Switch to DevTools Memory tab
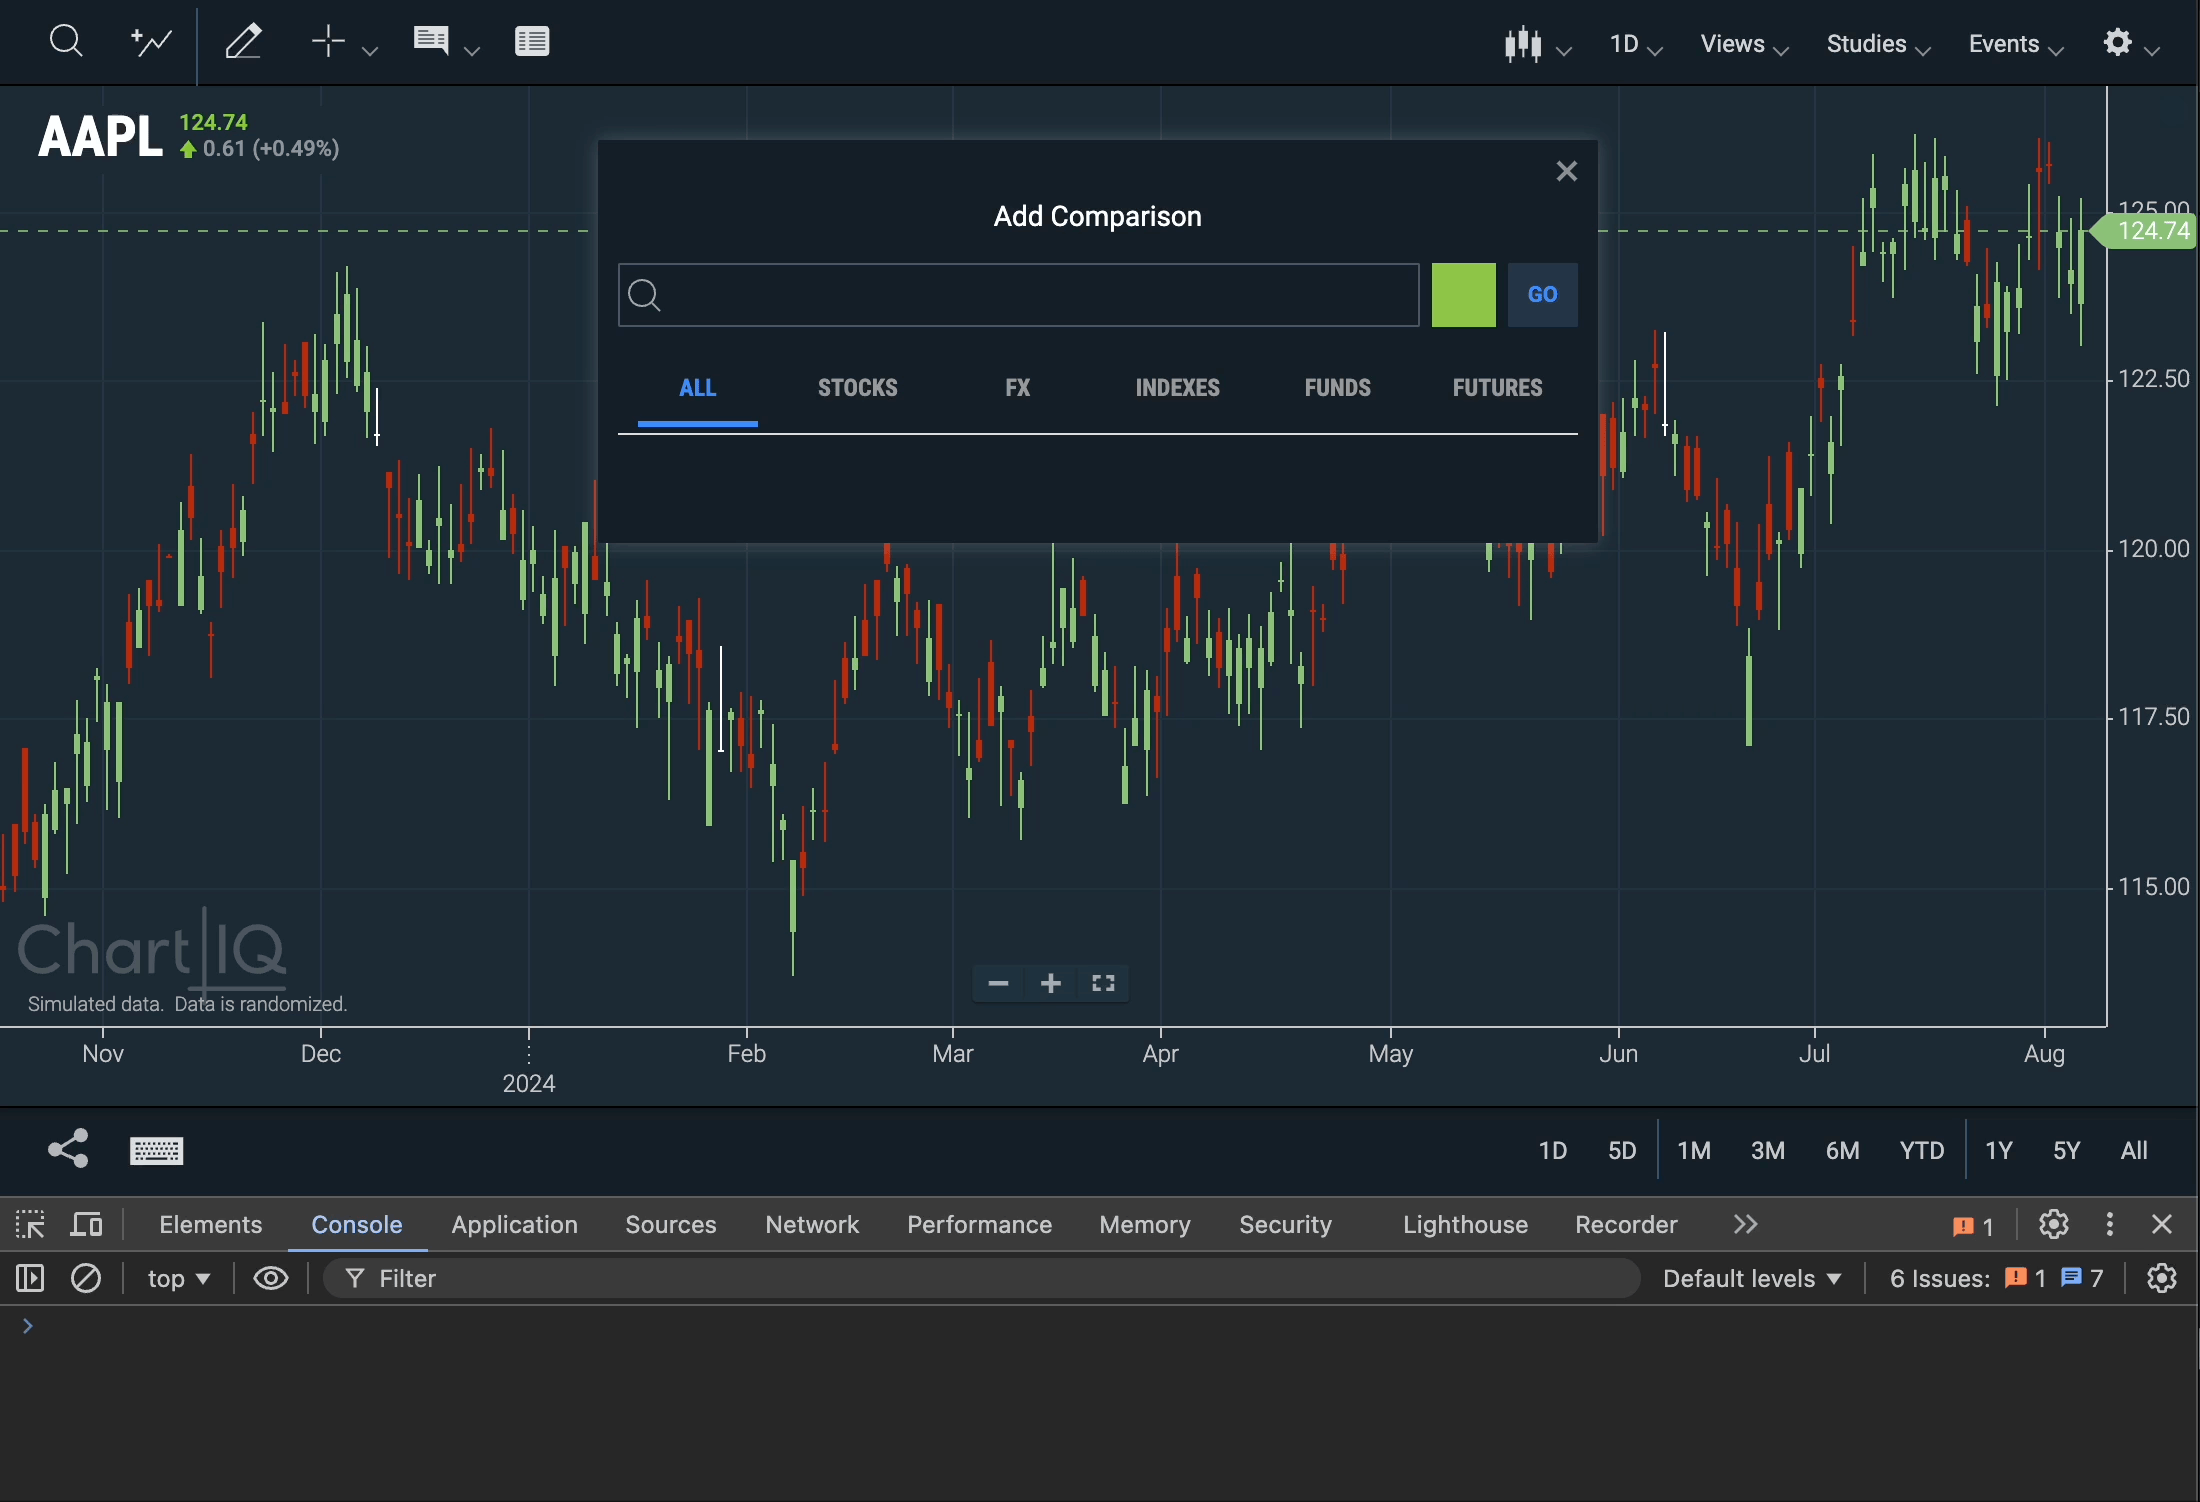This screenshot has height=1502, width=2200. tap(1145, 1225)
